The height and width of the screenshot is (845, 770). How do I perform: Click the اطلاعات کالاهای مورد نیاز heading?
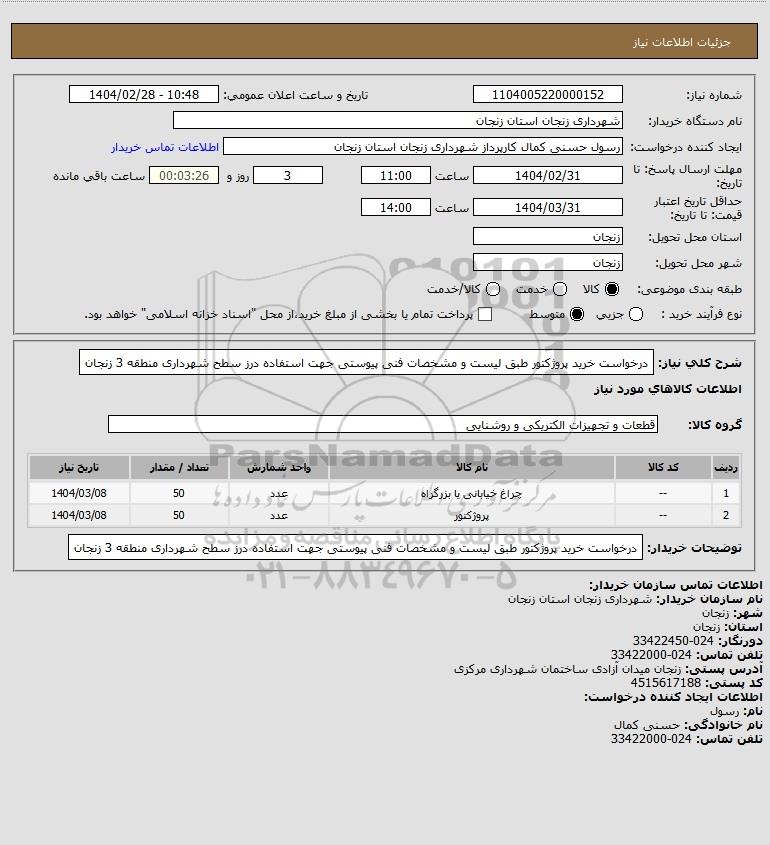668,389
